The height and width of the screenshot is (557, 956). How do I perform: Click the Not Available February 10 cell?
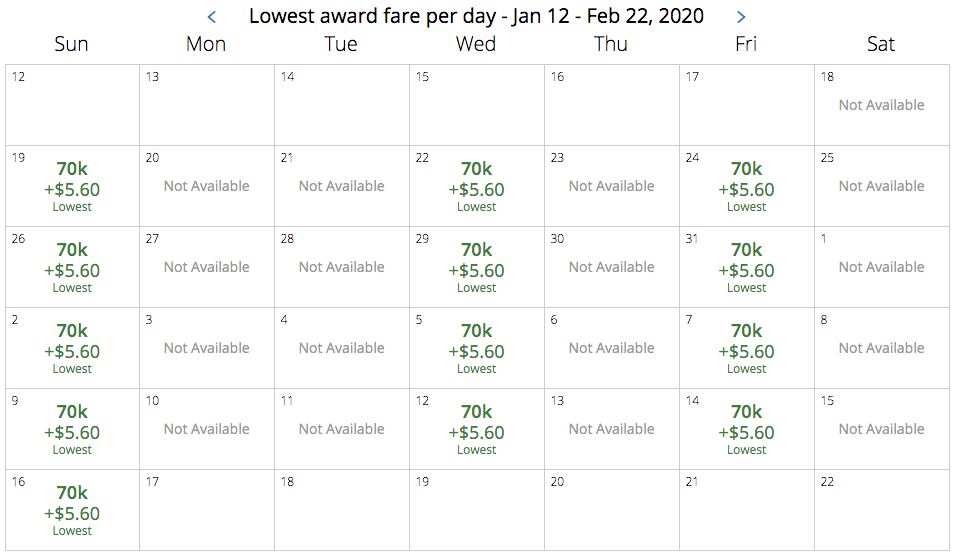[206, 429]
